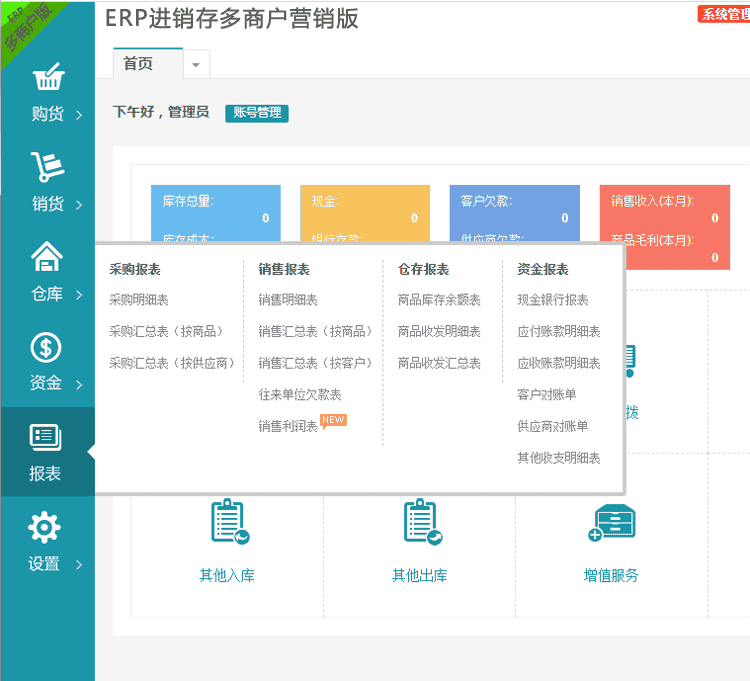Expand the tab list dropdown arrow

[x=196, y=64]
